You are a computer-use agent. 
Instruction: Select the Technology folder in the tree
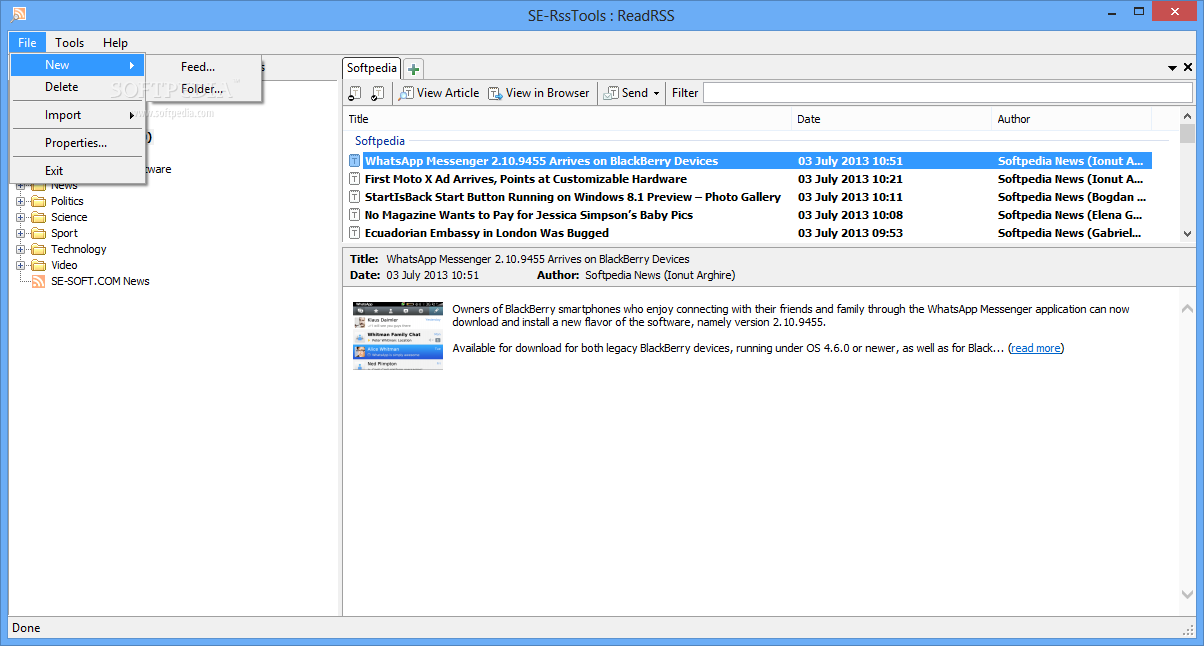click(78, 249)
